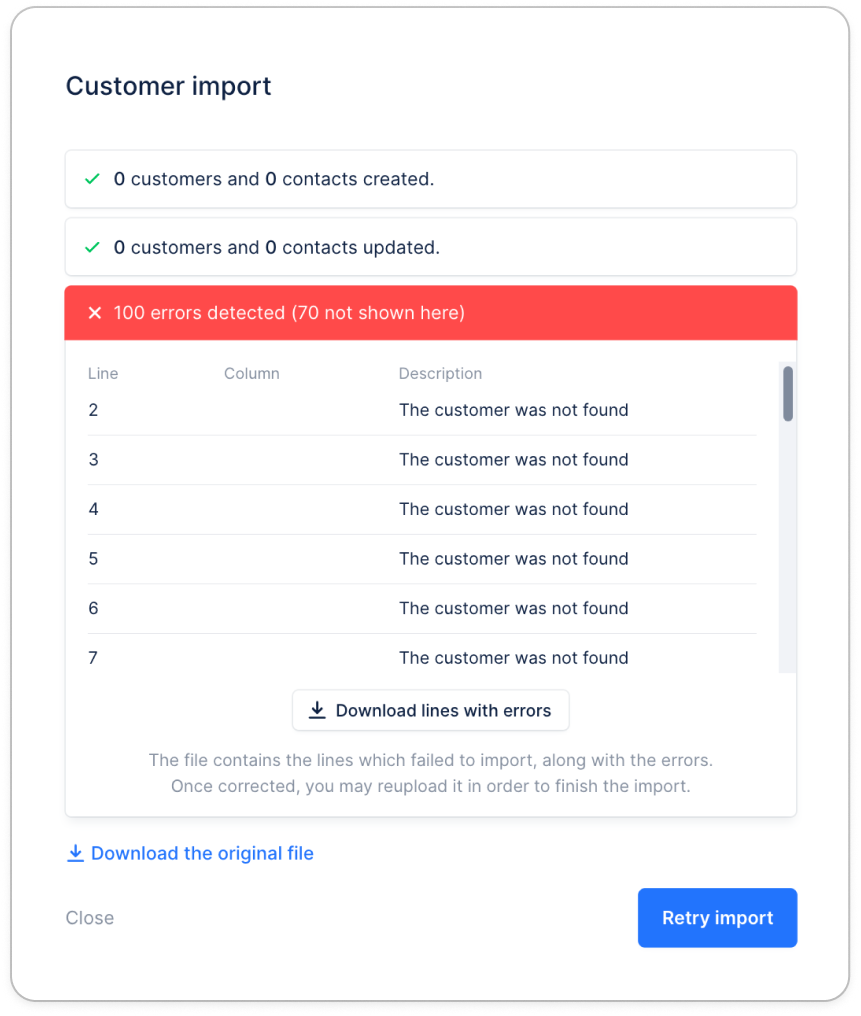Click download icon beside original file link
Screen dimensions: 861x1016
75,853
